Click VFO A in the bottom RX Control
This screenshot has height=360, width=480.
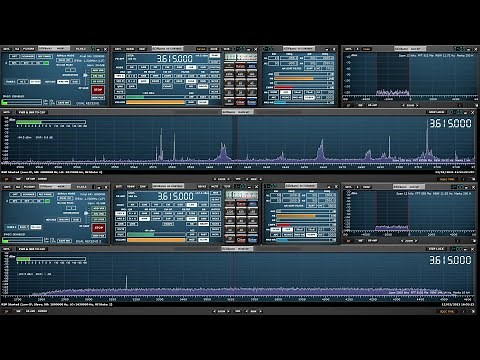click(x=120, y=213)
